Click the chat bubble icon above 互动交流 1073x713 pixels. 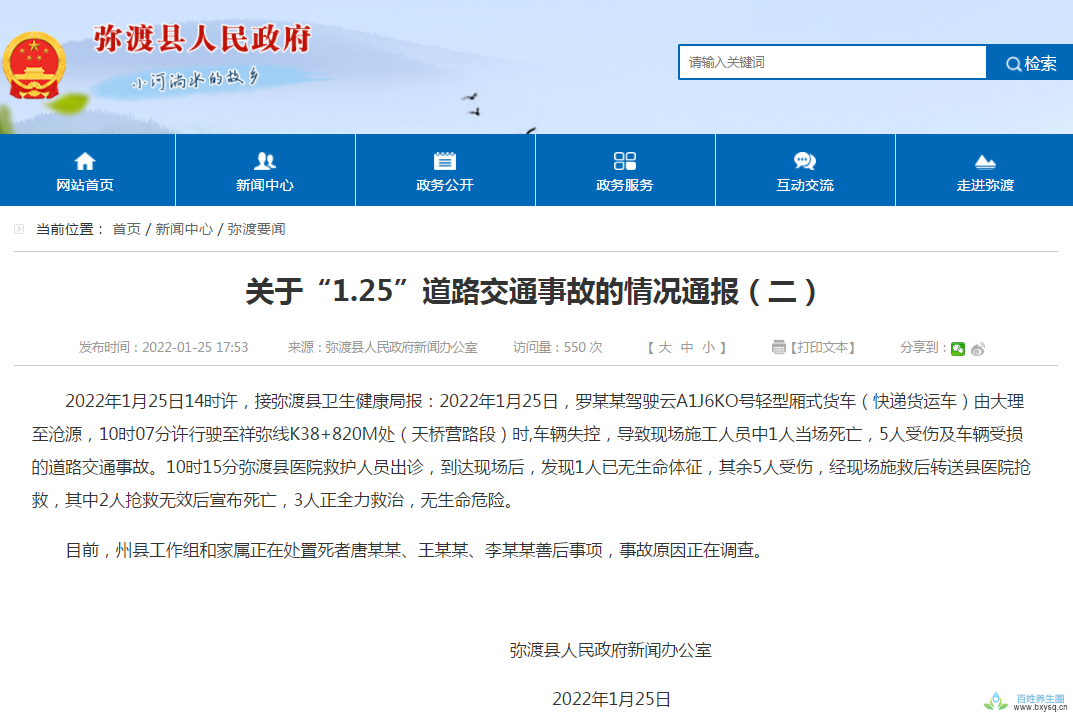point(805,161)
